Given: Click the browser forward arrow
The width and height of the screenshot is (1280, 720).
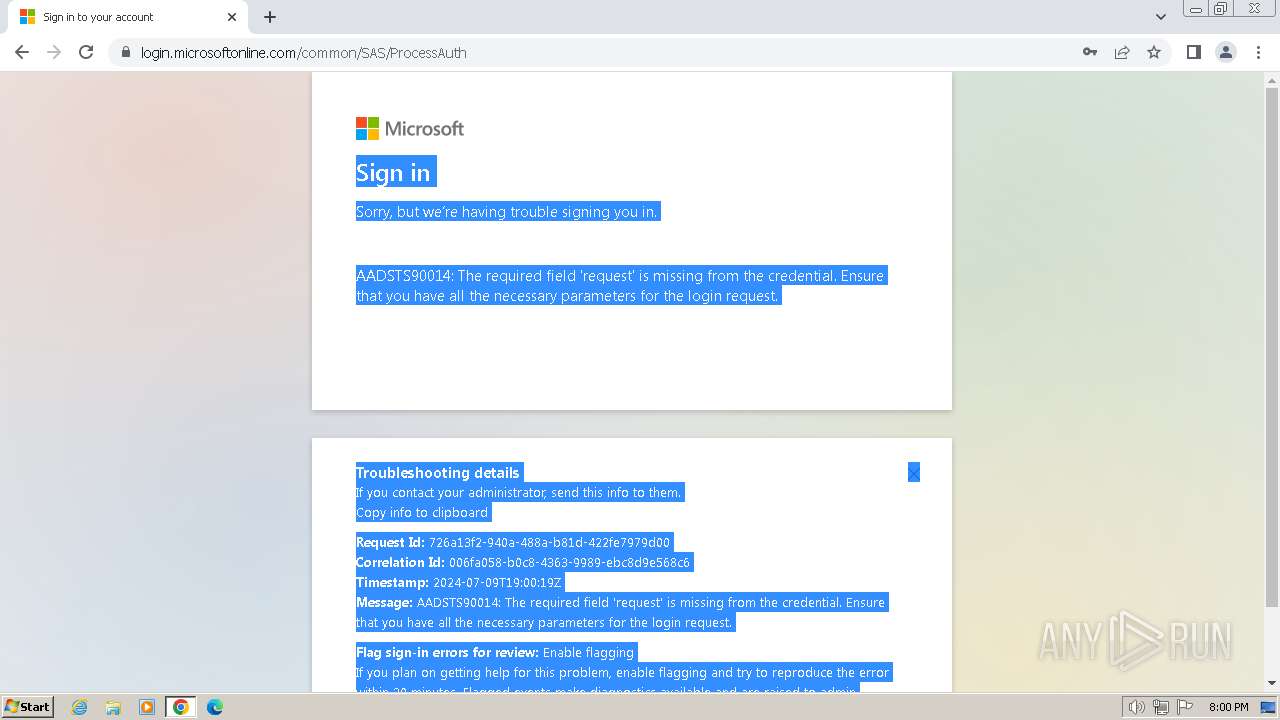Looking at the screenshot, I should 54,52.
